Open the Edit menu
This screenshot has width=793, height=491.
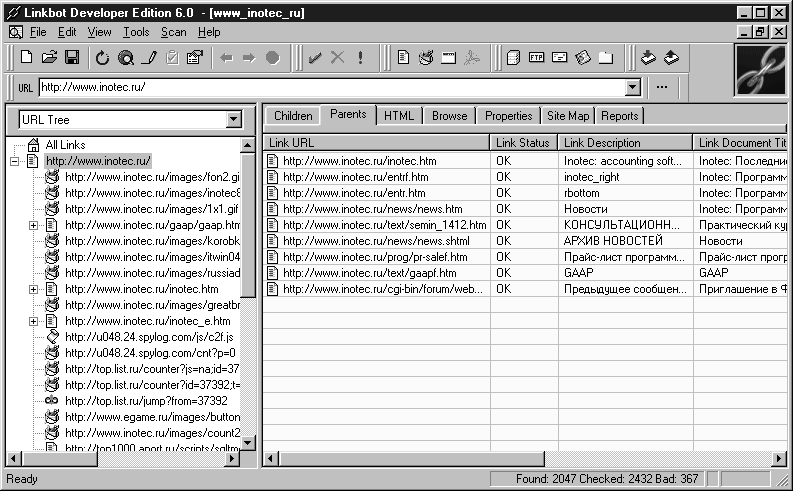click(67, 32)
